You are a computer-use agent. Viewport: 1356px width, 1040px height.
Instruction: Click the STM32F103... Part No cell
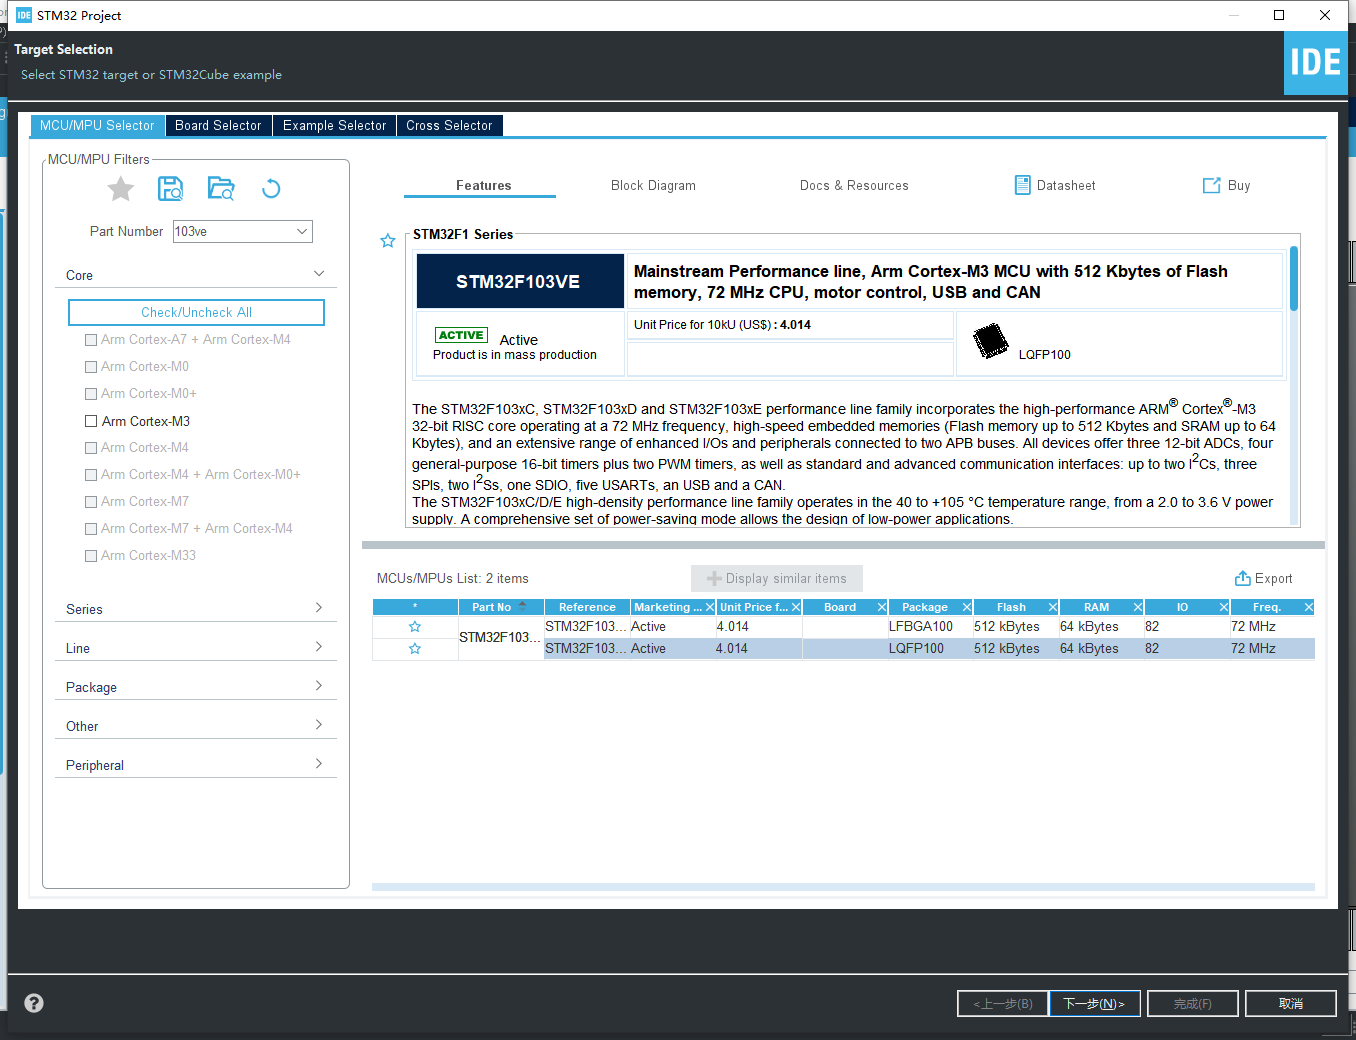click(x=500, y=637)
